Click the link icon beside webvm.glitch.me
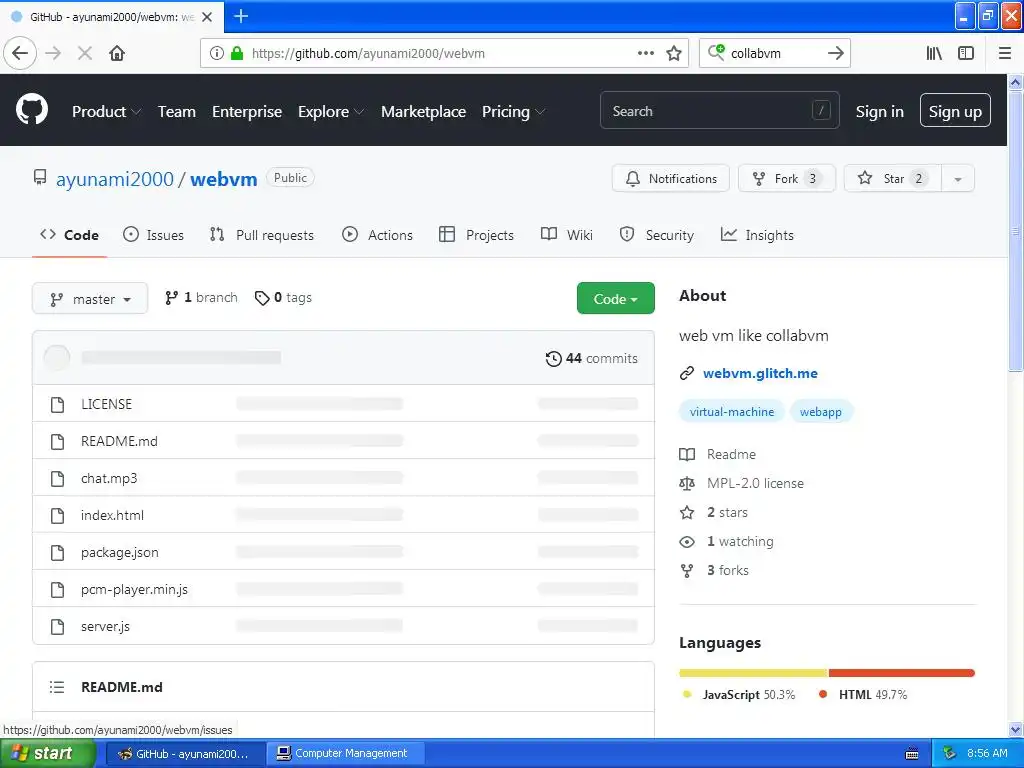Viewport: 1024px width, 768px height. point(686,374)
